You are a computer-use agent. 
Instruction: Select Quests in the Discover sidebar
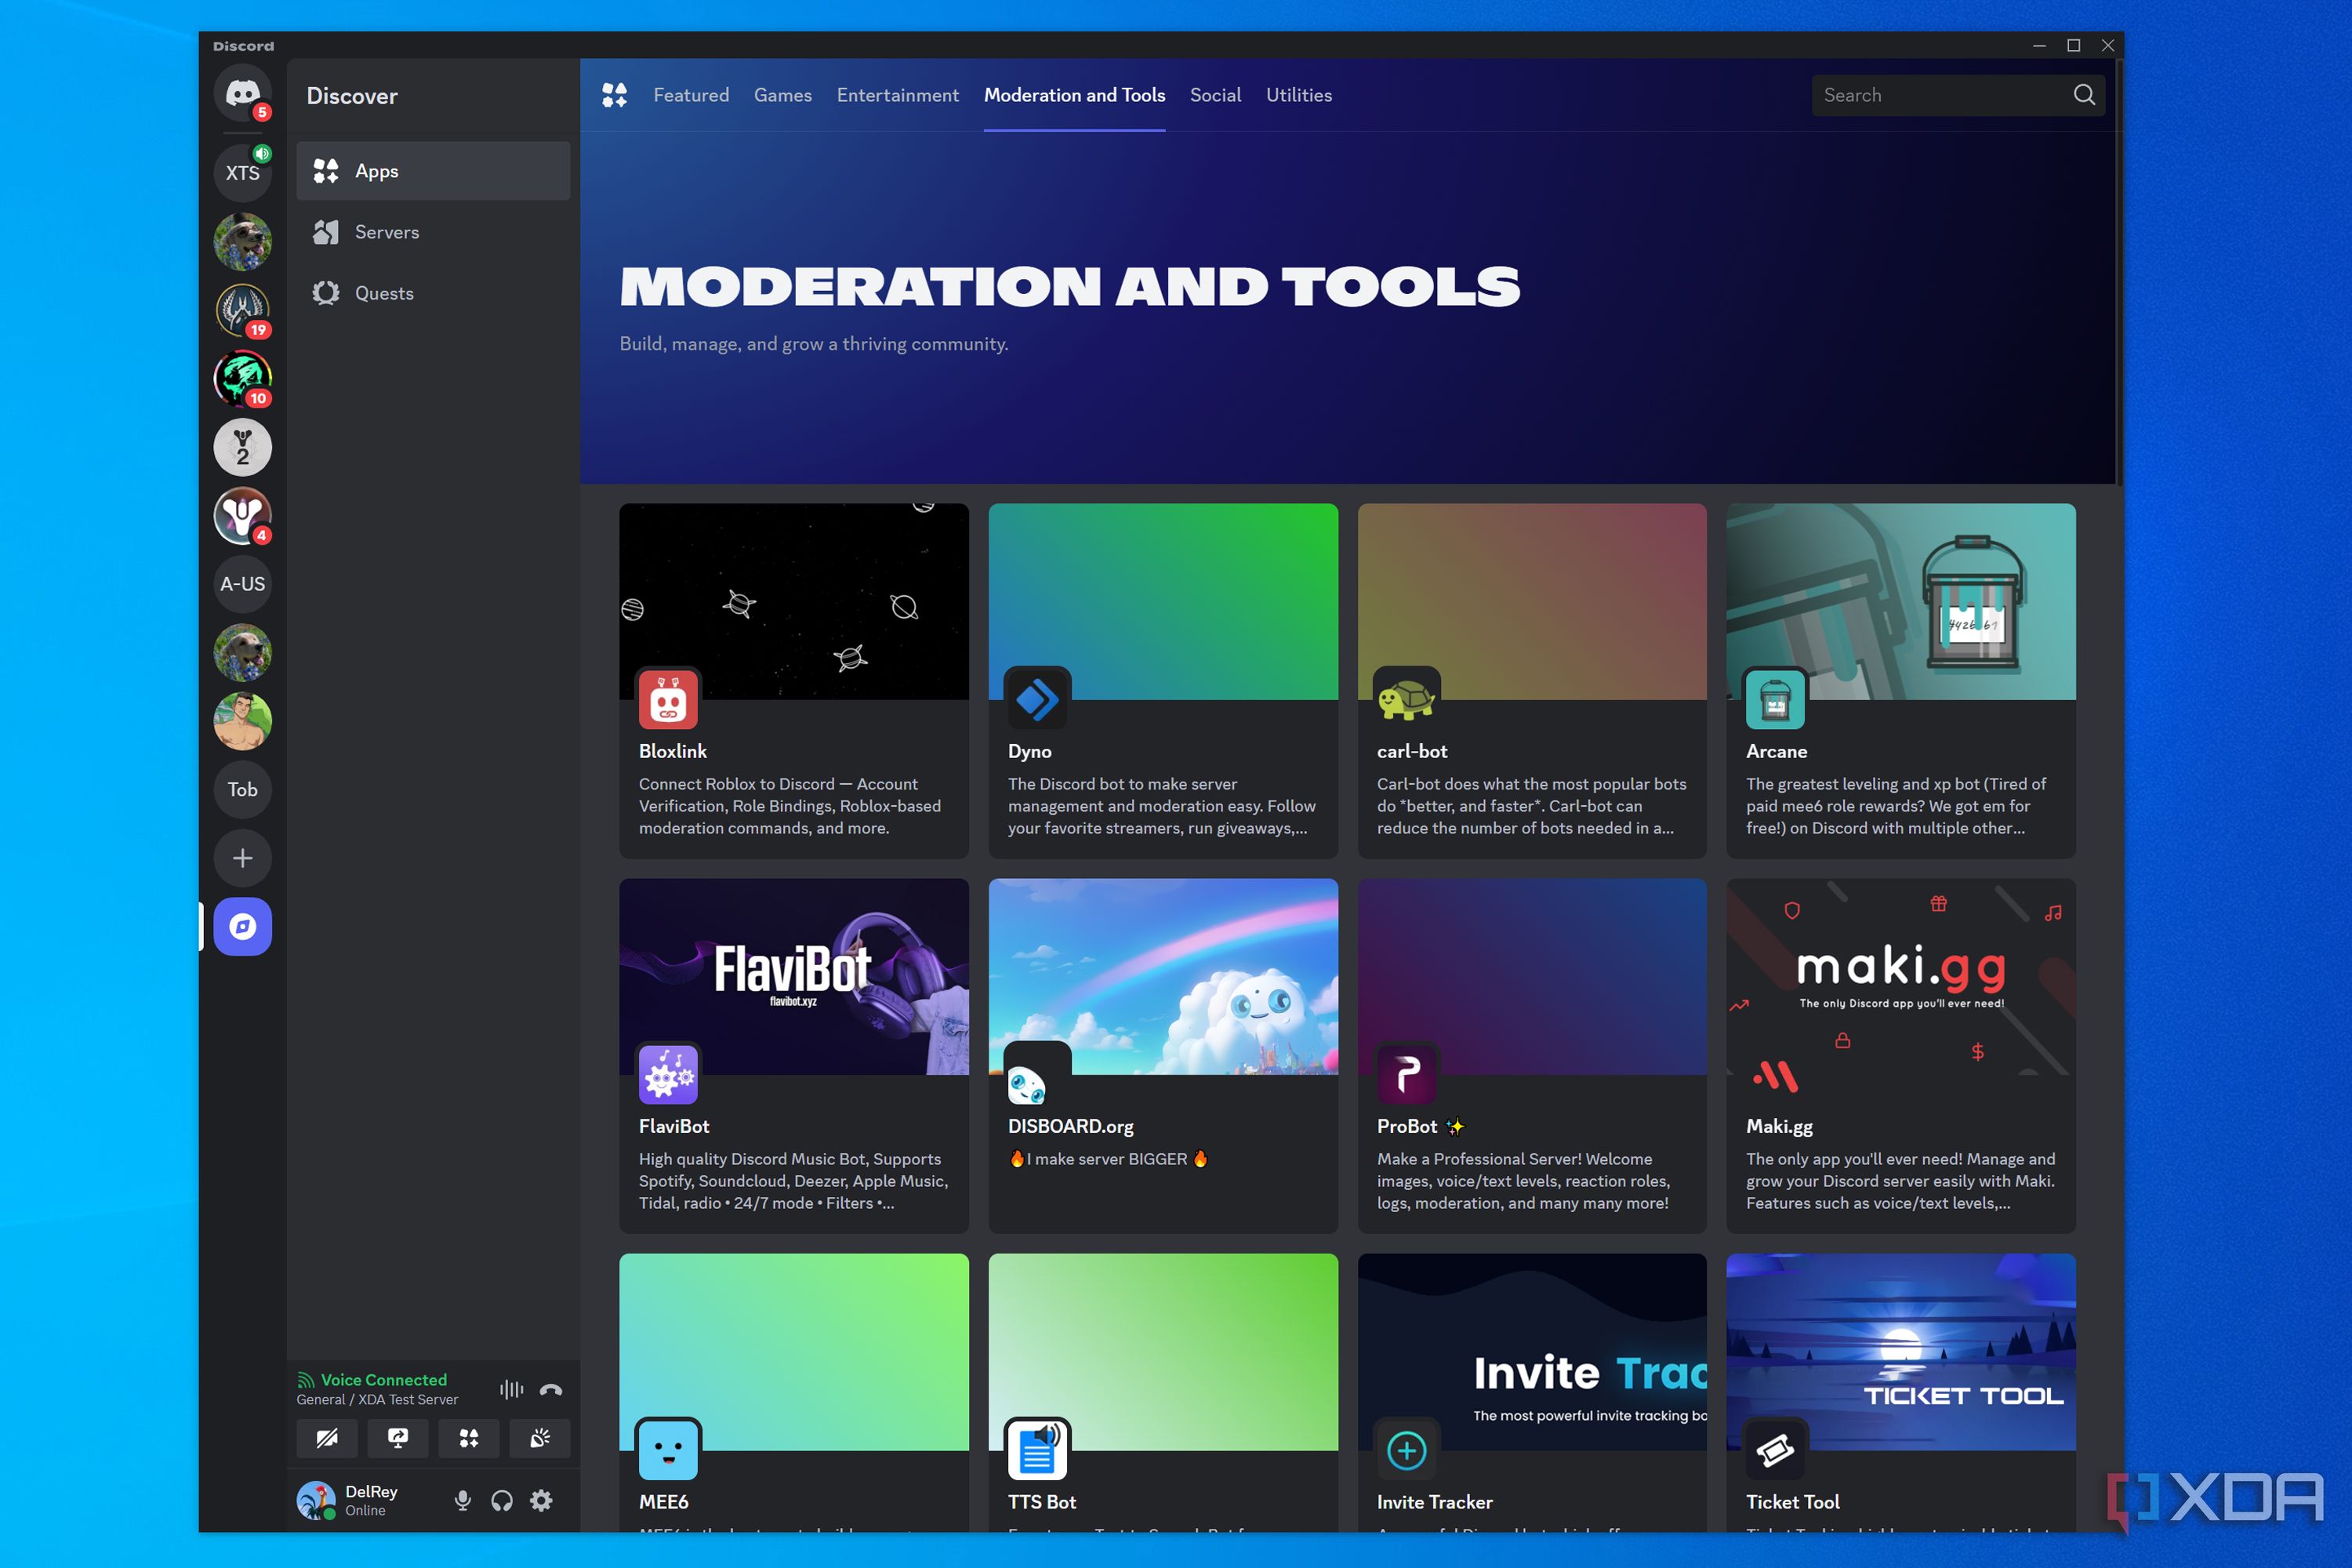pos(433,293)
